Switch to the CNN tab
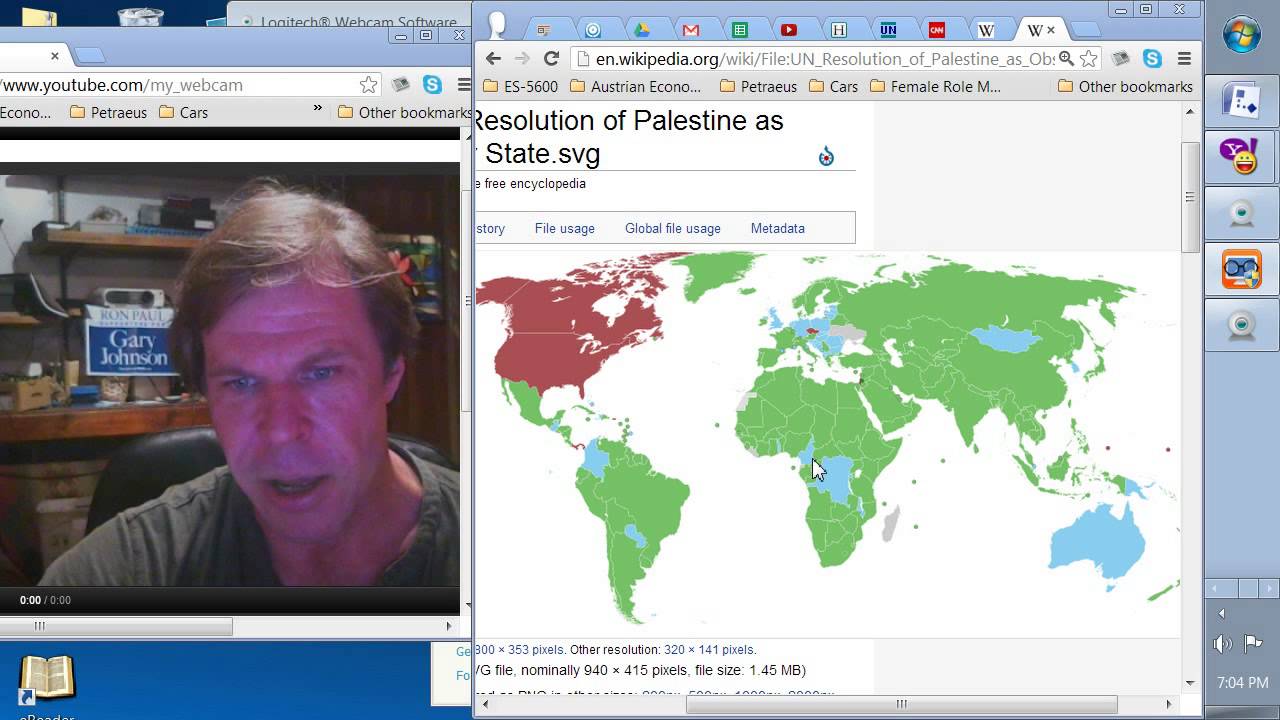The height and width of the screenshot is (720, 1280). 937,30
